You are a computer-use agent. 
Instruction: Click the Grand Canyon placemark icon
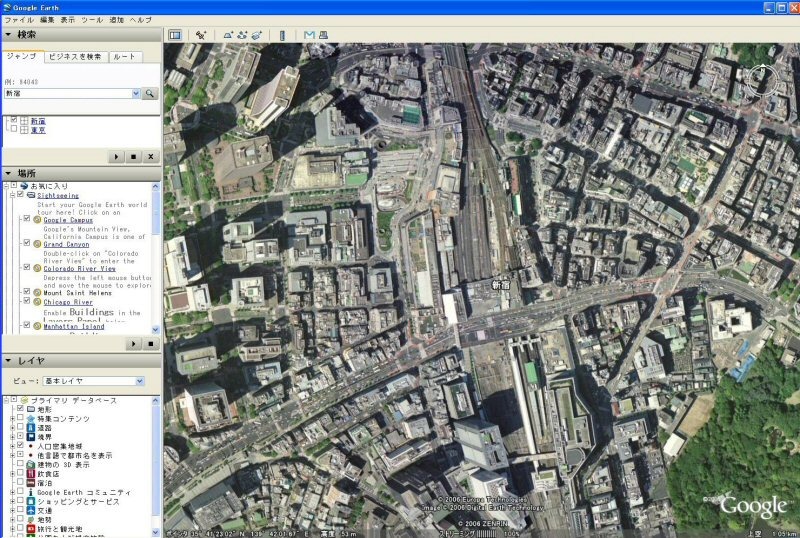pyautogui.click(x=37, y=244)
